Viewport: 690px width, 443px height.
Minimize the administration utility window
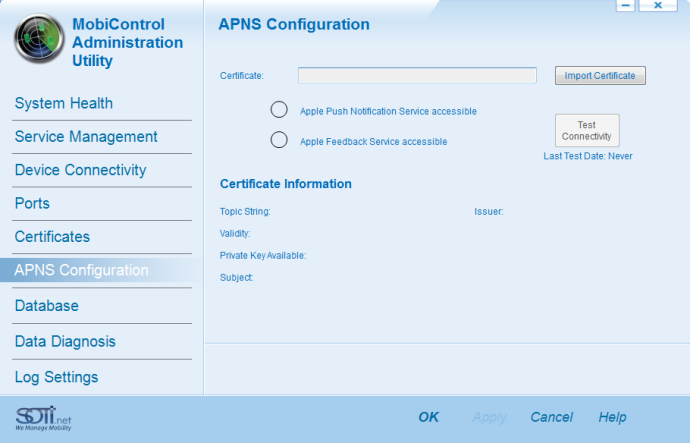[625, 5]
